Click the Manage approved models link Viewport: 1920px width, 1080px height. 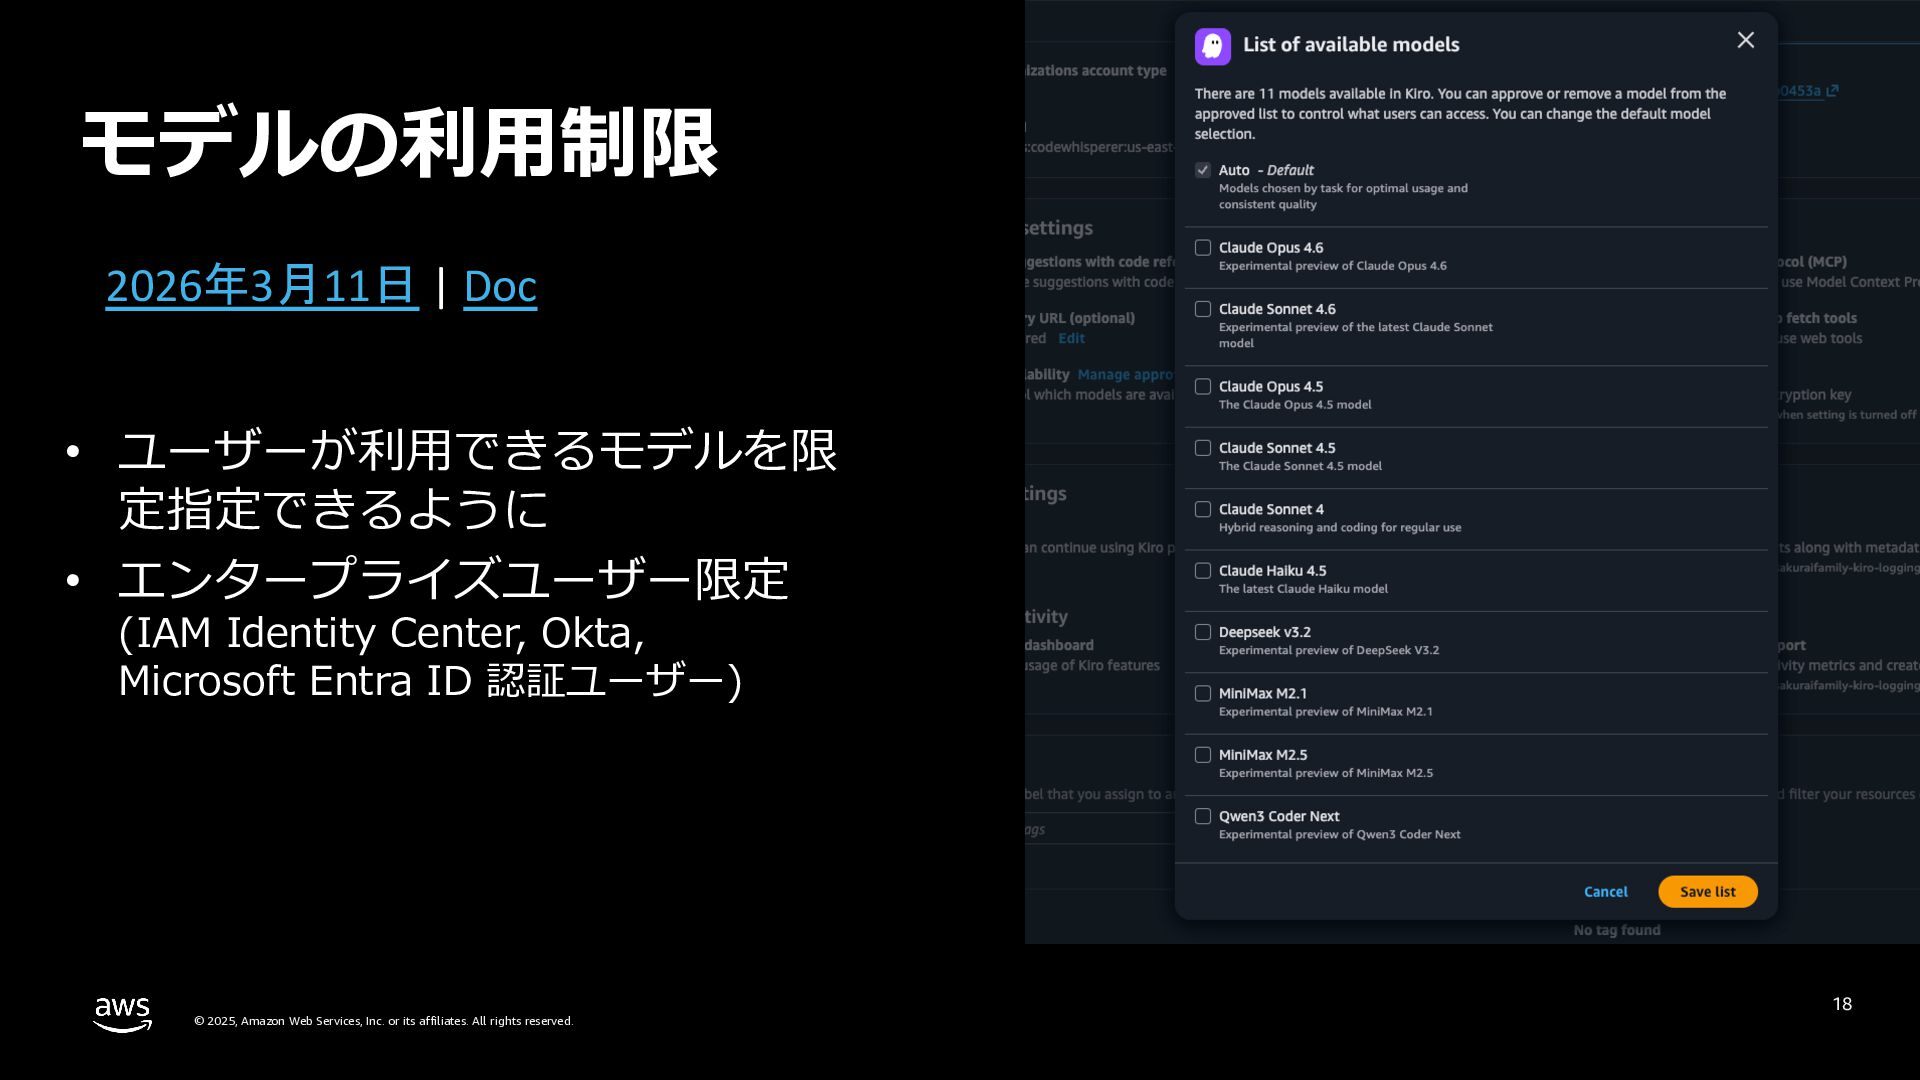pyautogui.click(x=1125, y=375)
